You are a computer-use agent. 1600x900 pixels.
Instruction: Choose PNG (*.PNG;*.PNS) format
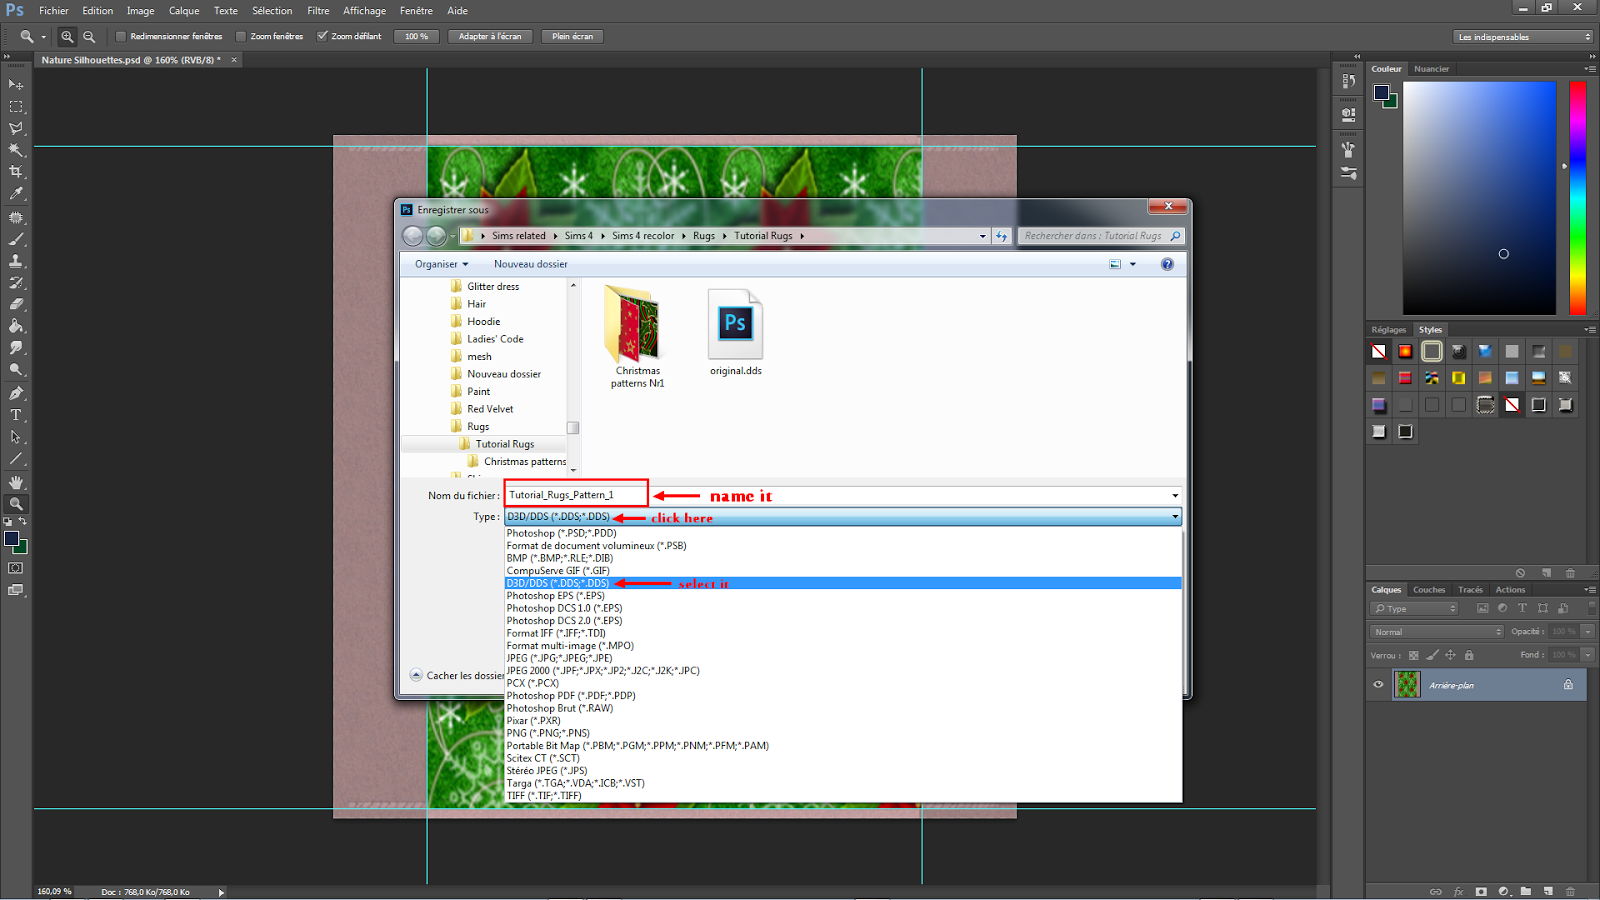[548, 733]
